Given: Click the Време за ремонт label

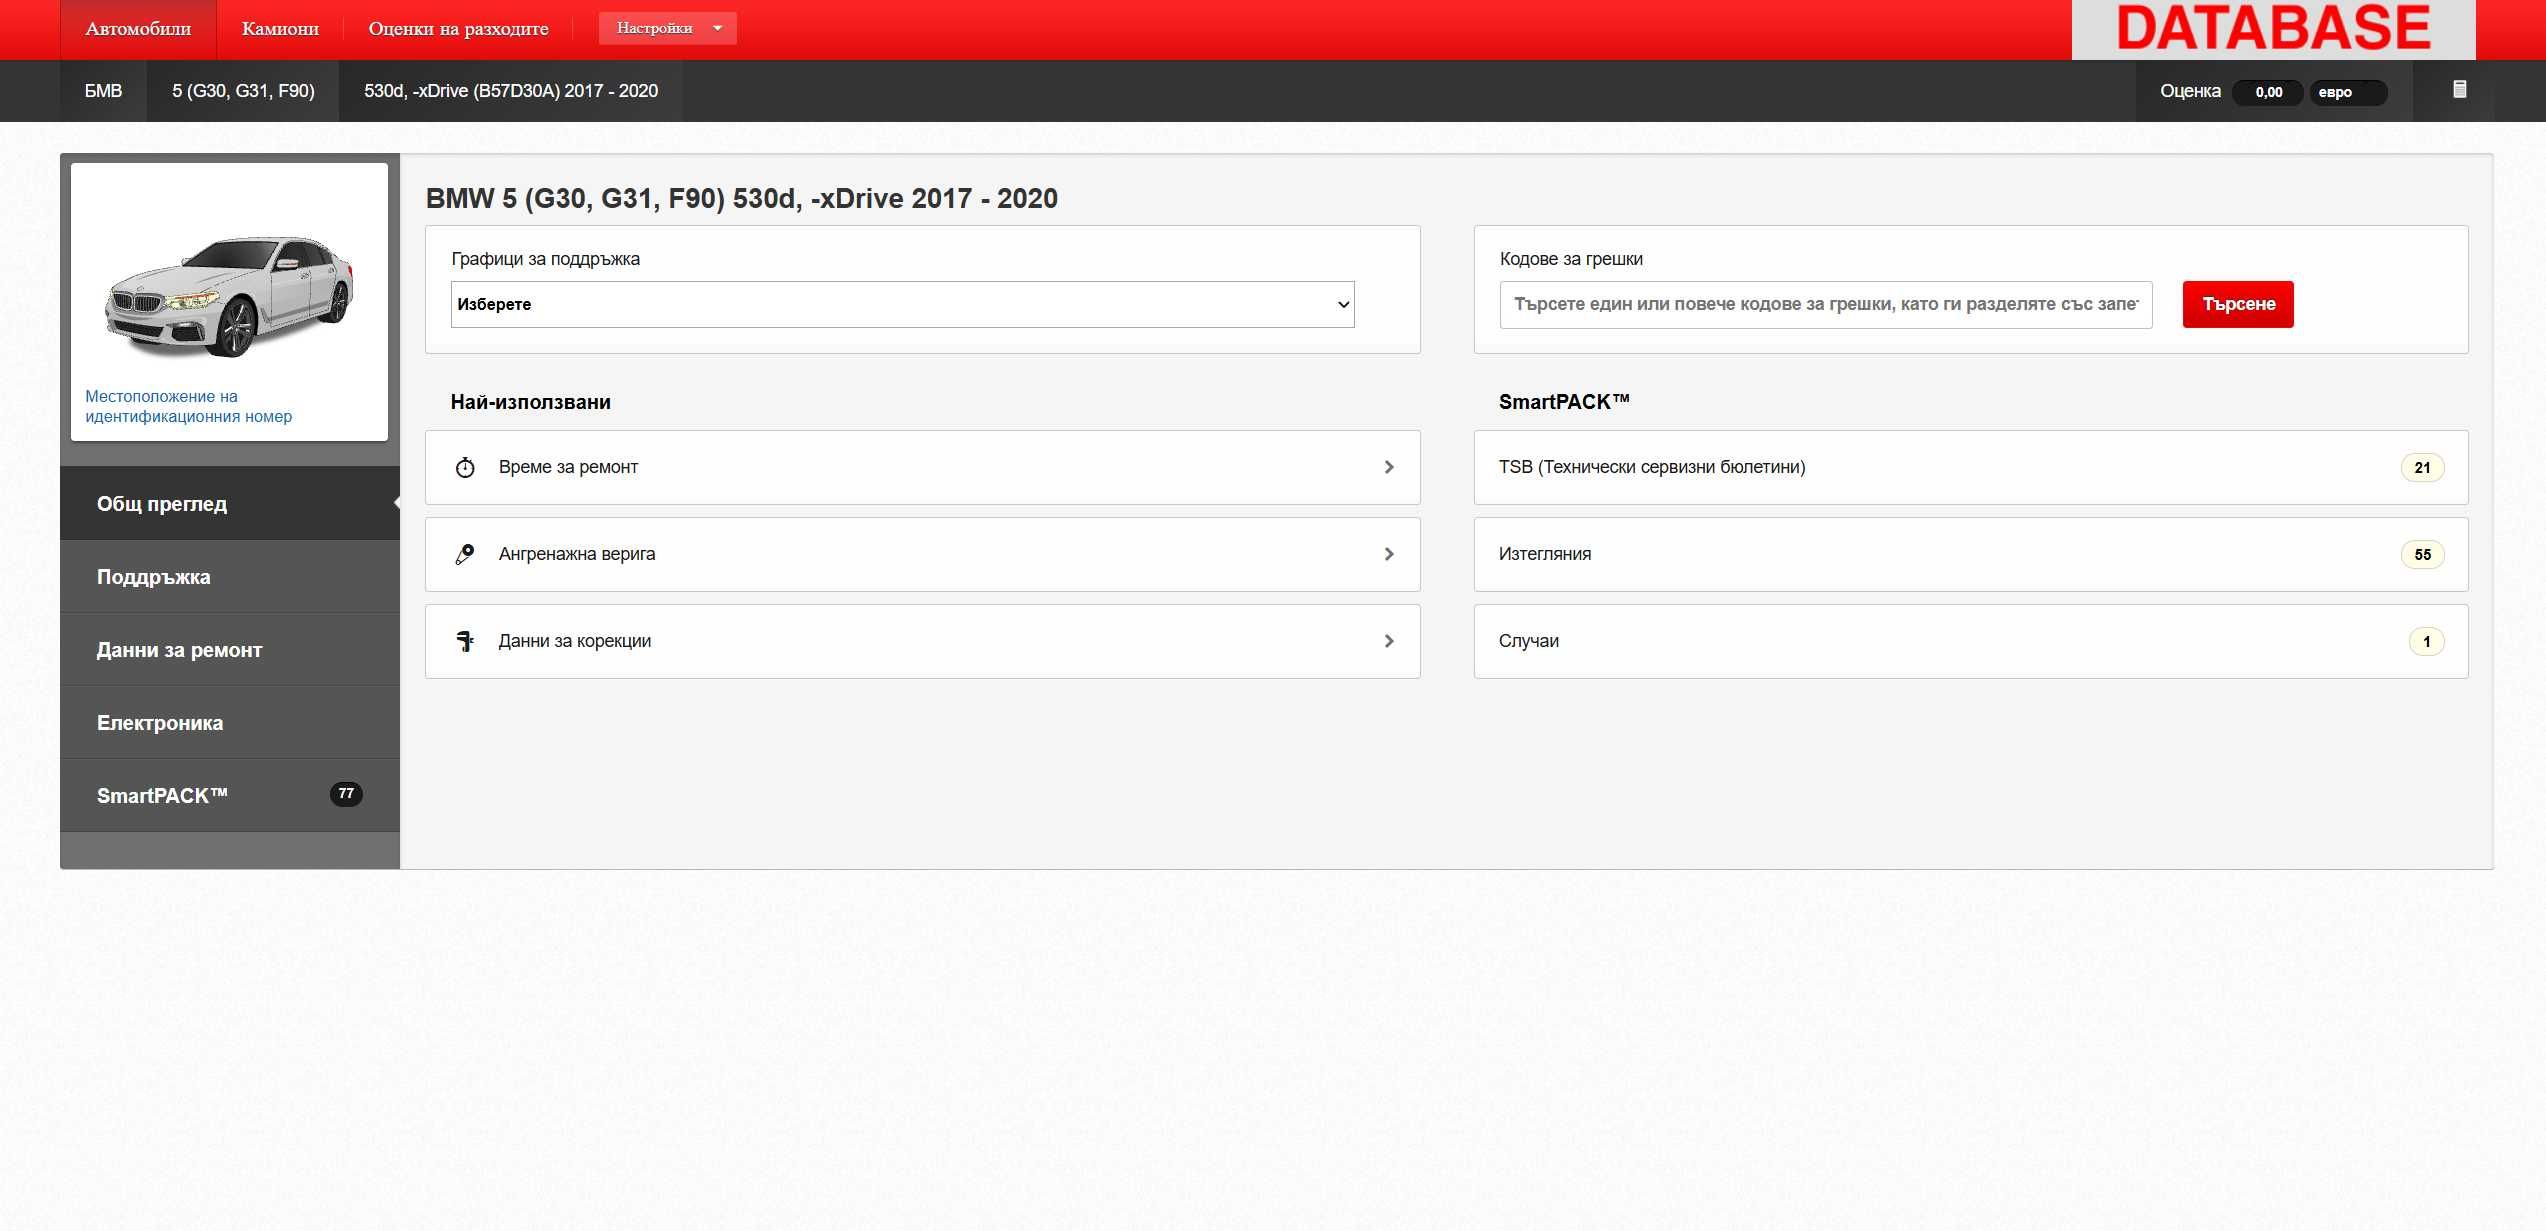Looking at the screenshot, I should pos(568,467).
